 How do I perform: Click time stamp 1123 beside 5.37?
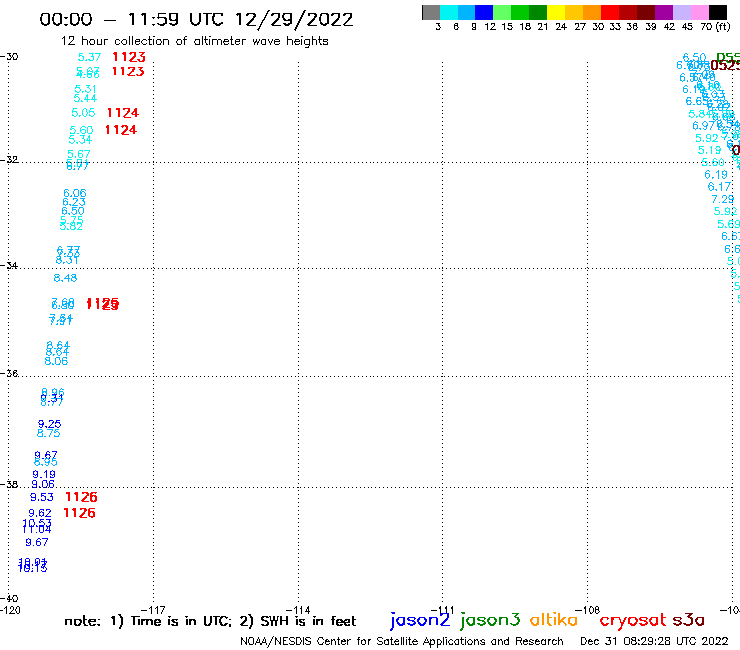[x=129, y=57]
